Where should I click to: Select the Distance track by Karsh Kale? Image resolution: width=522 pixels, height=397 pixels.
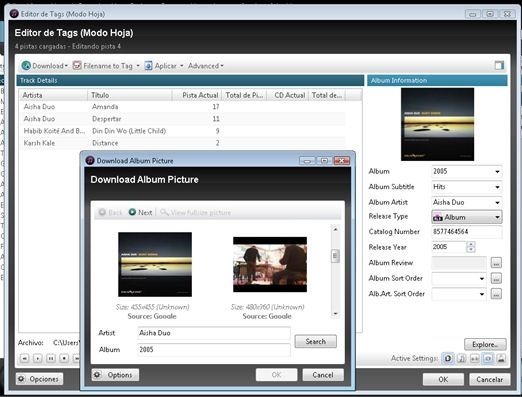tap(183, 143)
